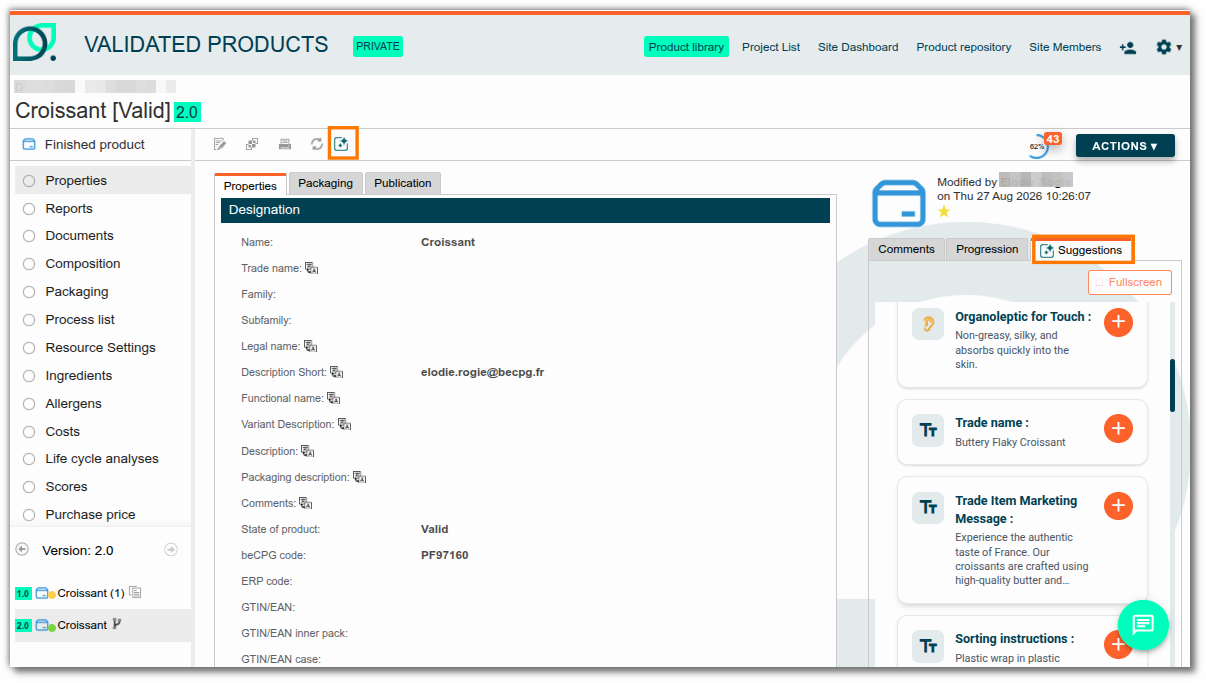Screen dimensions: 1206x683
Task: Select the Reports radio in sidebar
Action: click(29, 209)
